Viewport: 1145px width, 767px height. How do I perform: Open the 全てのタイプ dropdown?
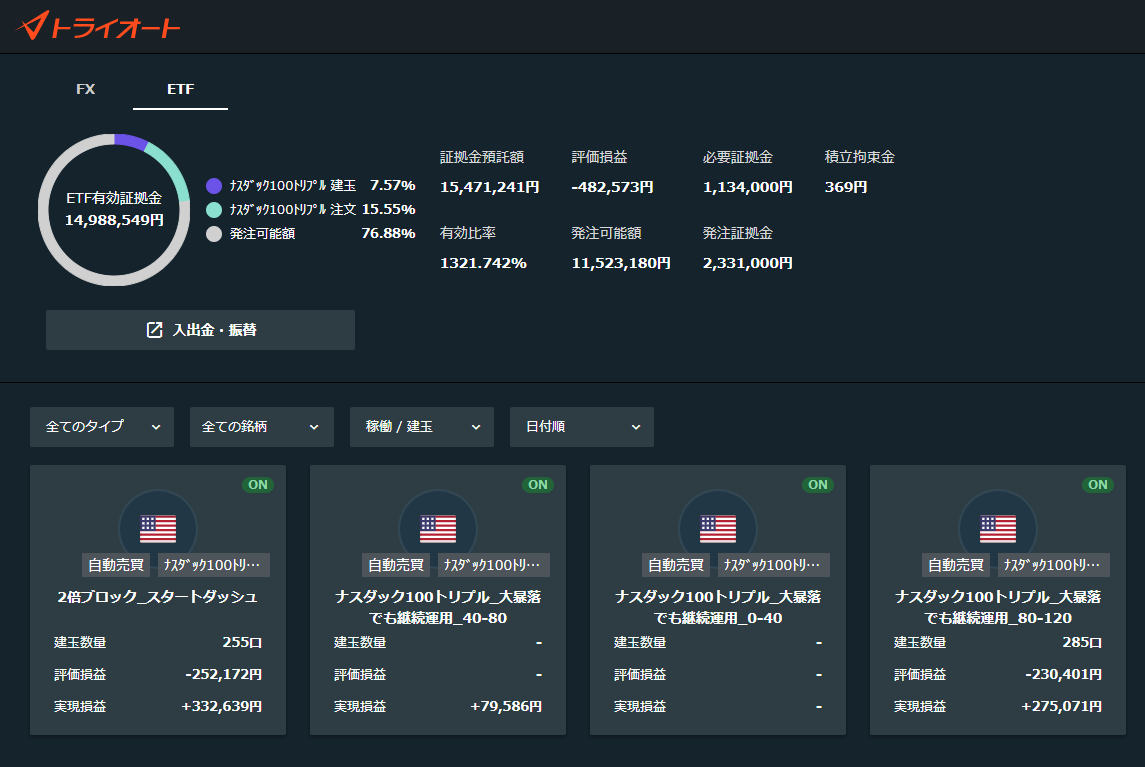tap(102, 427)
